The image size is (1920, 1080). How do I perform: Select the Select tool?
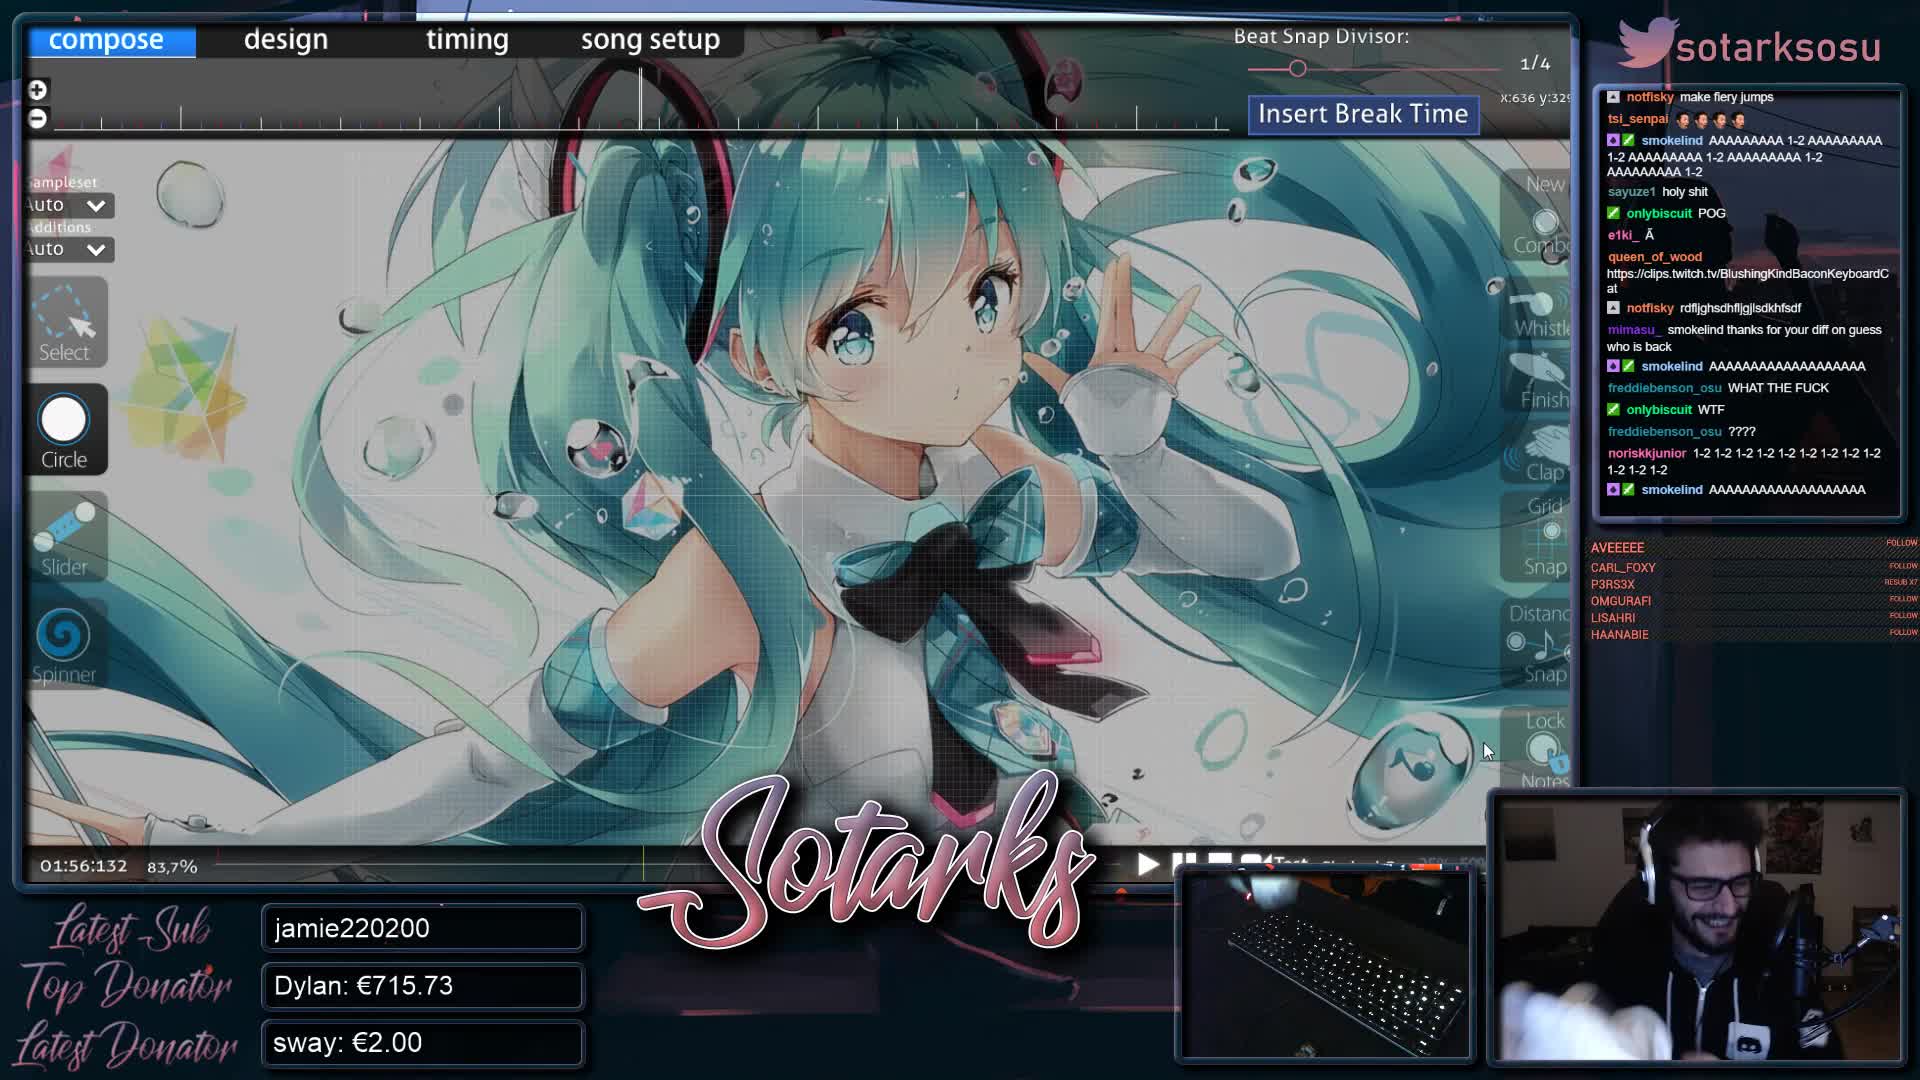click(x=65, y=323)
